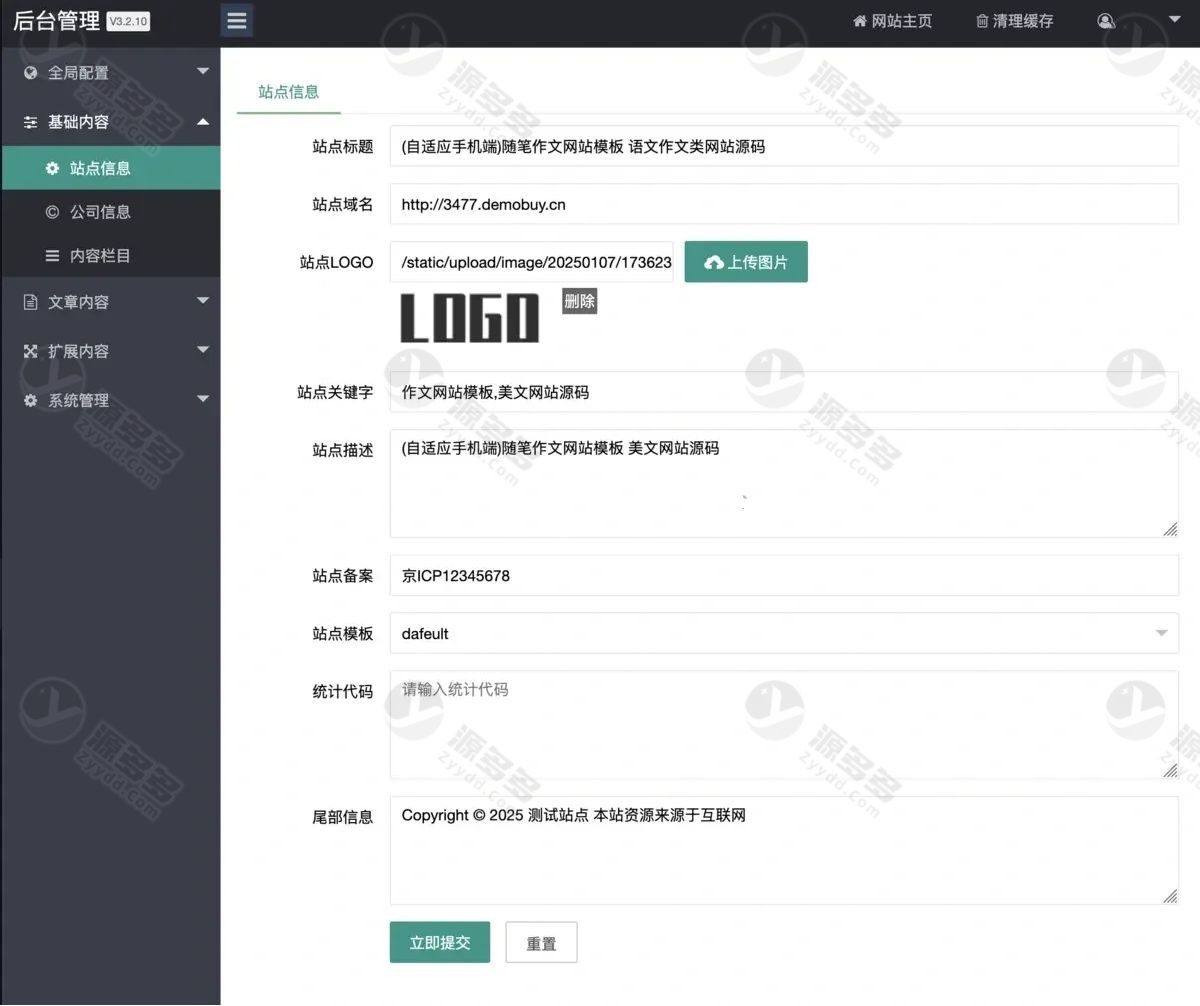Expand the 全局配置 menu arrow
Image resolution: width=1200 pixels, height=1006 pixels.
(203, 71)
